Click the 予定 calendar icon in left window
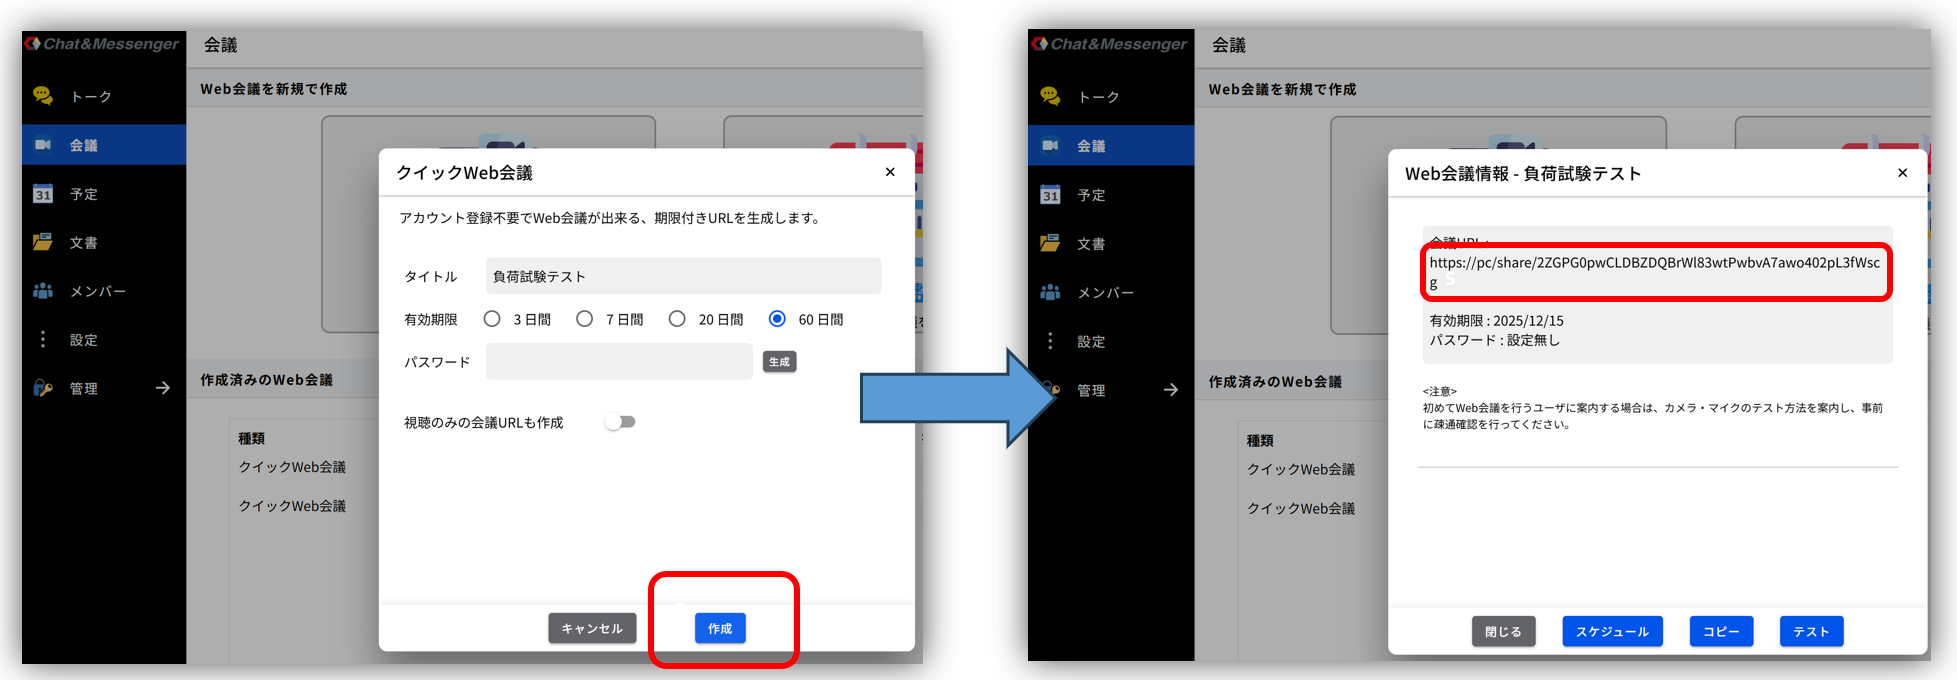Screen dimensions: 1957x680 coord(43,194)
